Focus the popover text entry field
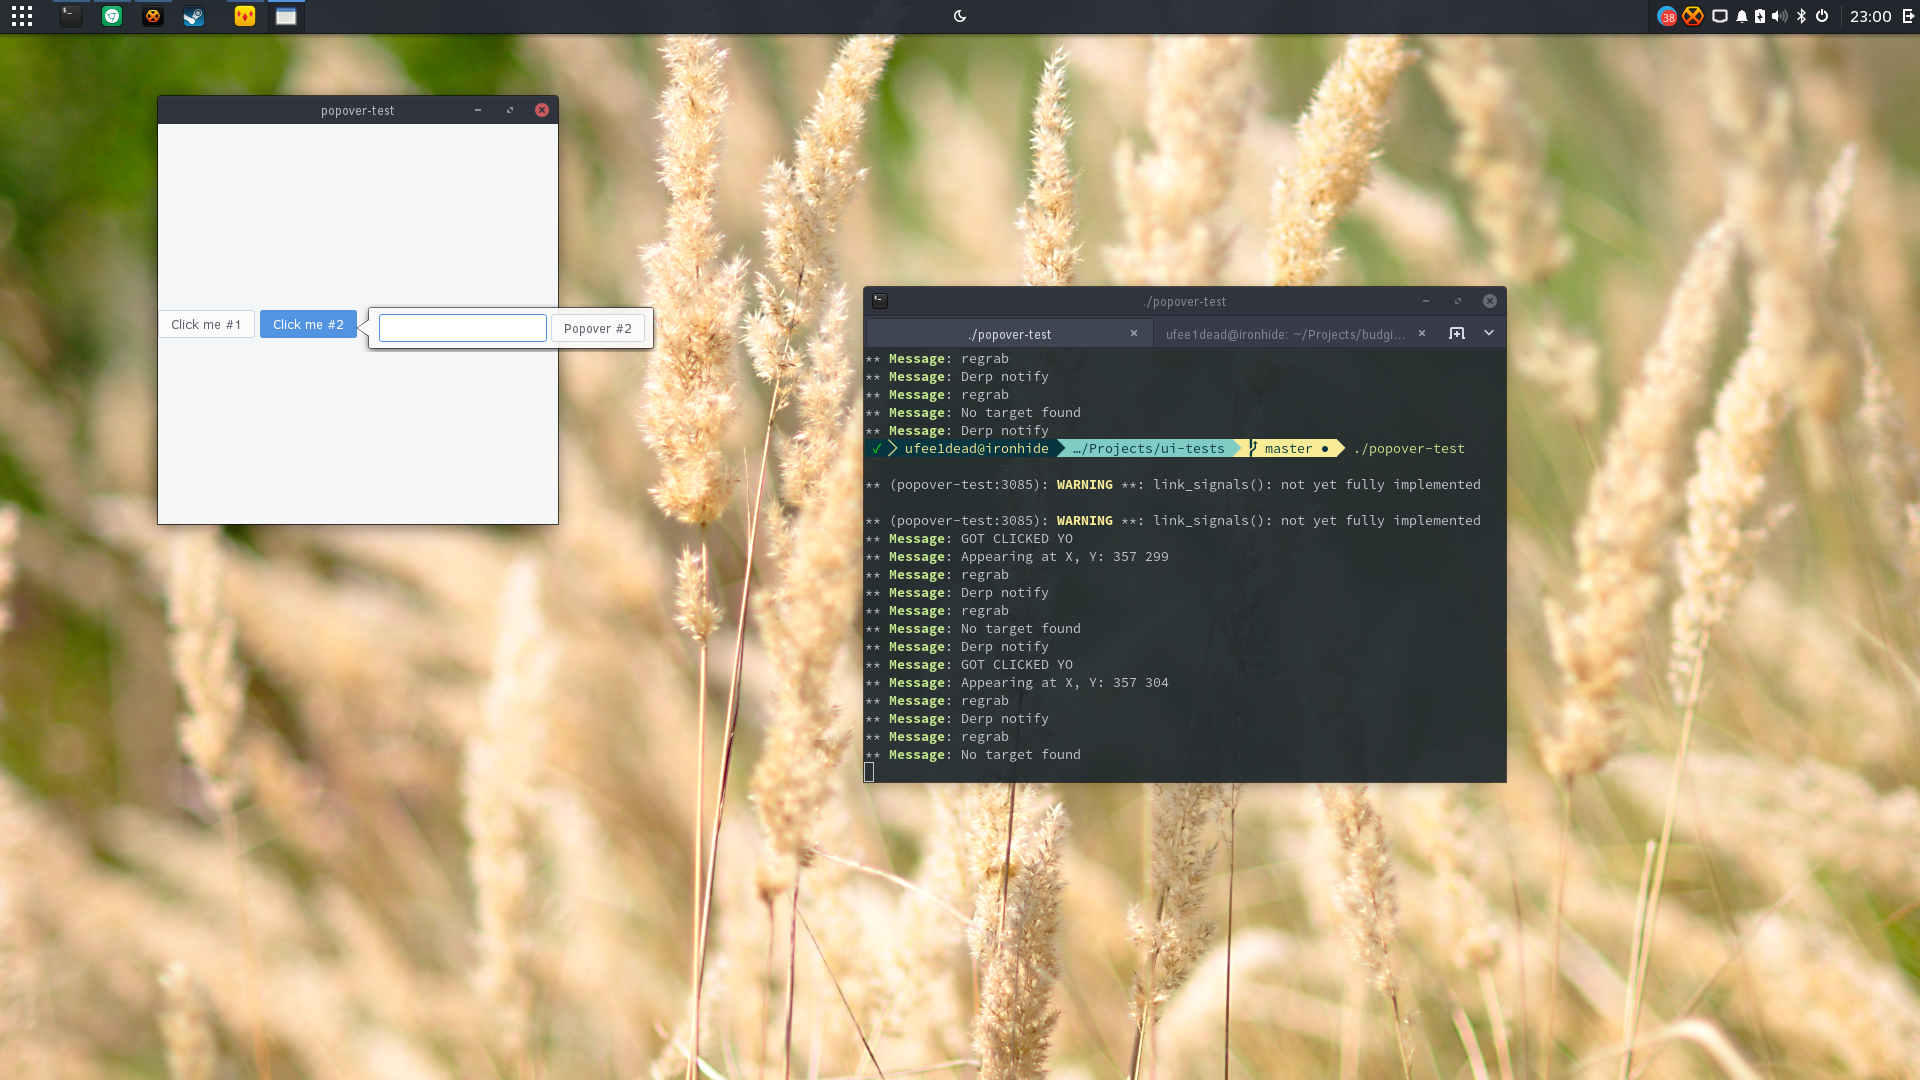This screenshot has width=1920, height=1080. click(x=463, y=328)
